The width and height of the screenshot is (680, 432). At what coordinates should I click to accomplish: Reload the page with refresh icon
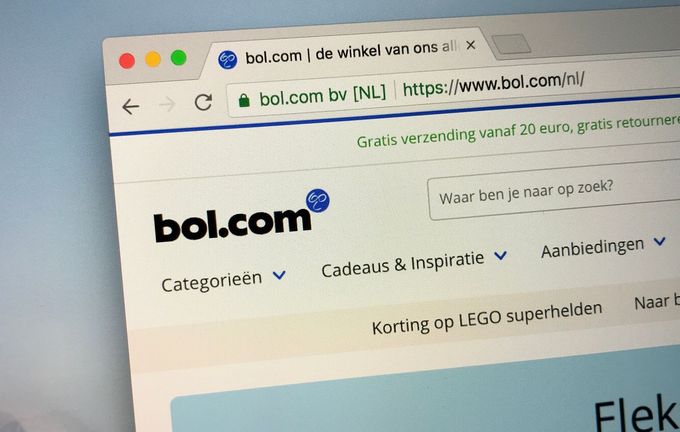pos(203,102)
